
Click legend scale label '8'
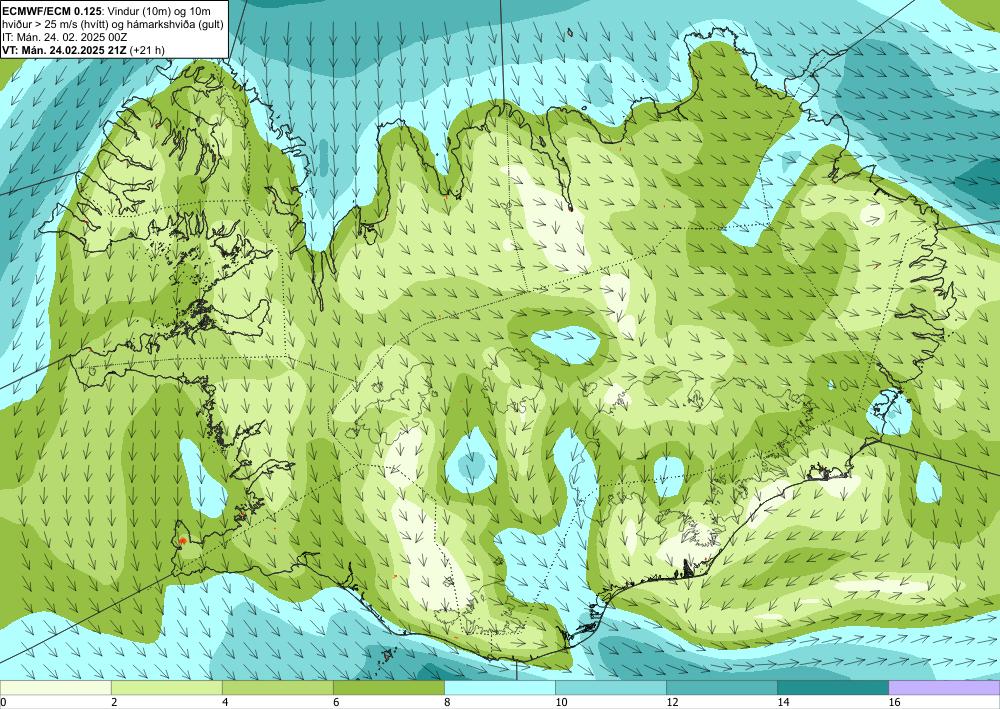click(448, 702)
